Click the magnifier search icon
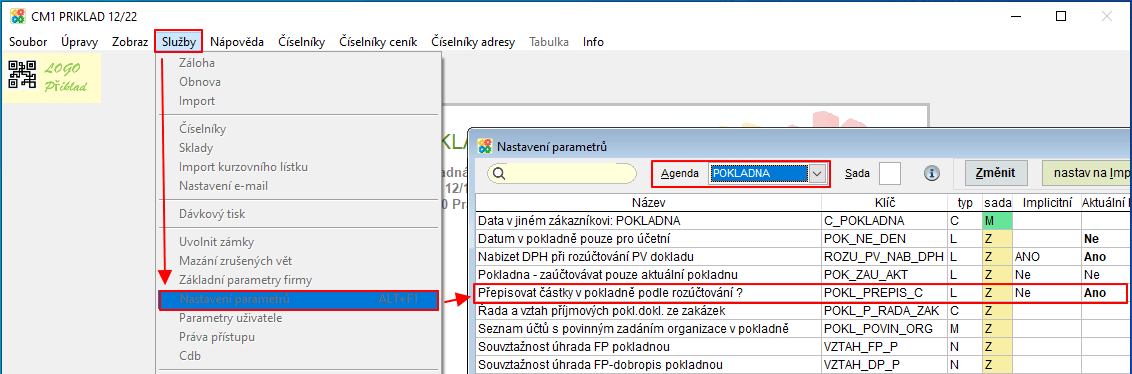 coord(498,174)
